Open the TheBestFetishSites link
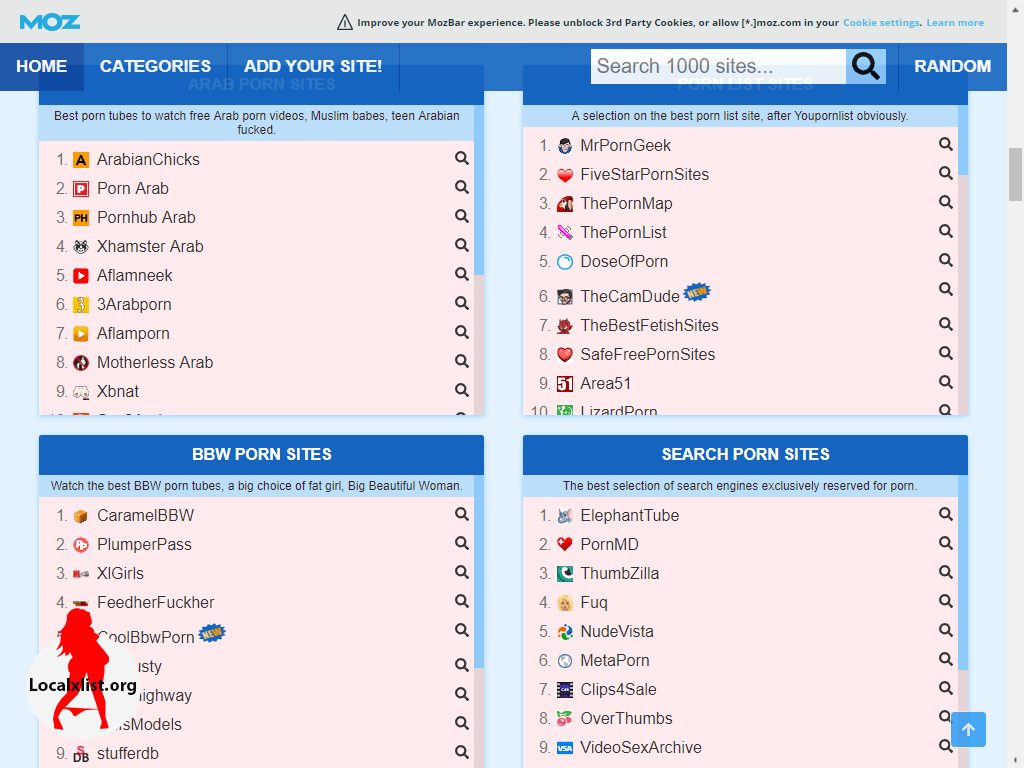This screenshot has width=1024, height=768. [650, 325]
